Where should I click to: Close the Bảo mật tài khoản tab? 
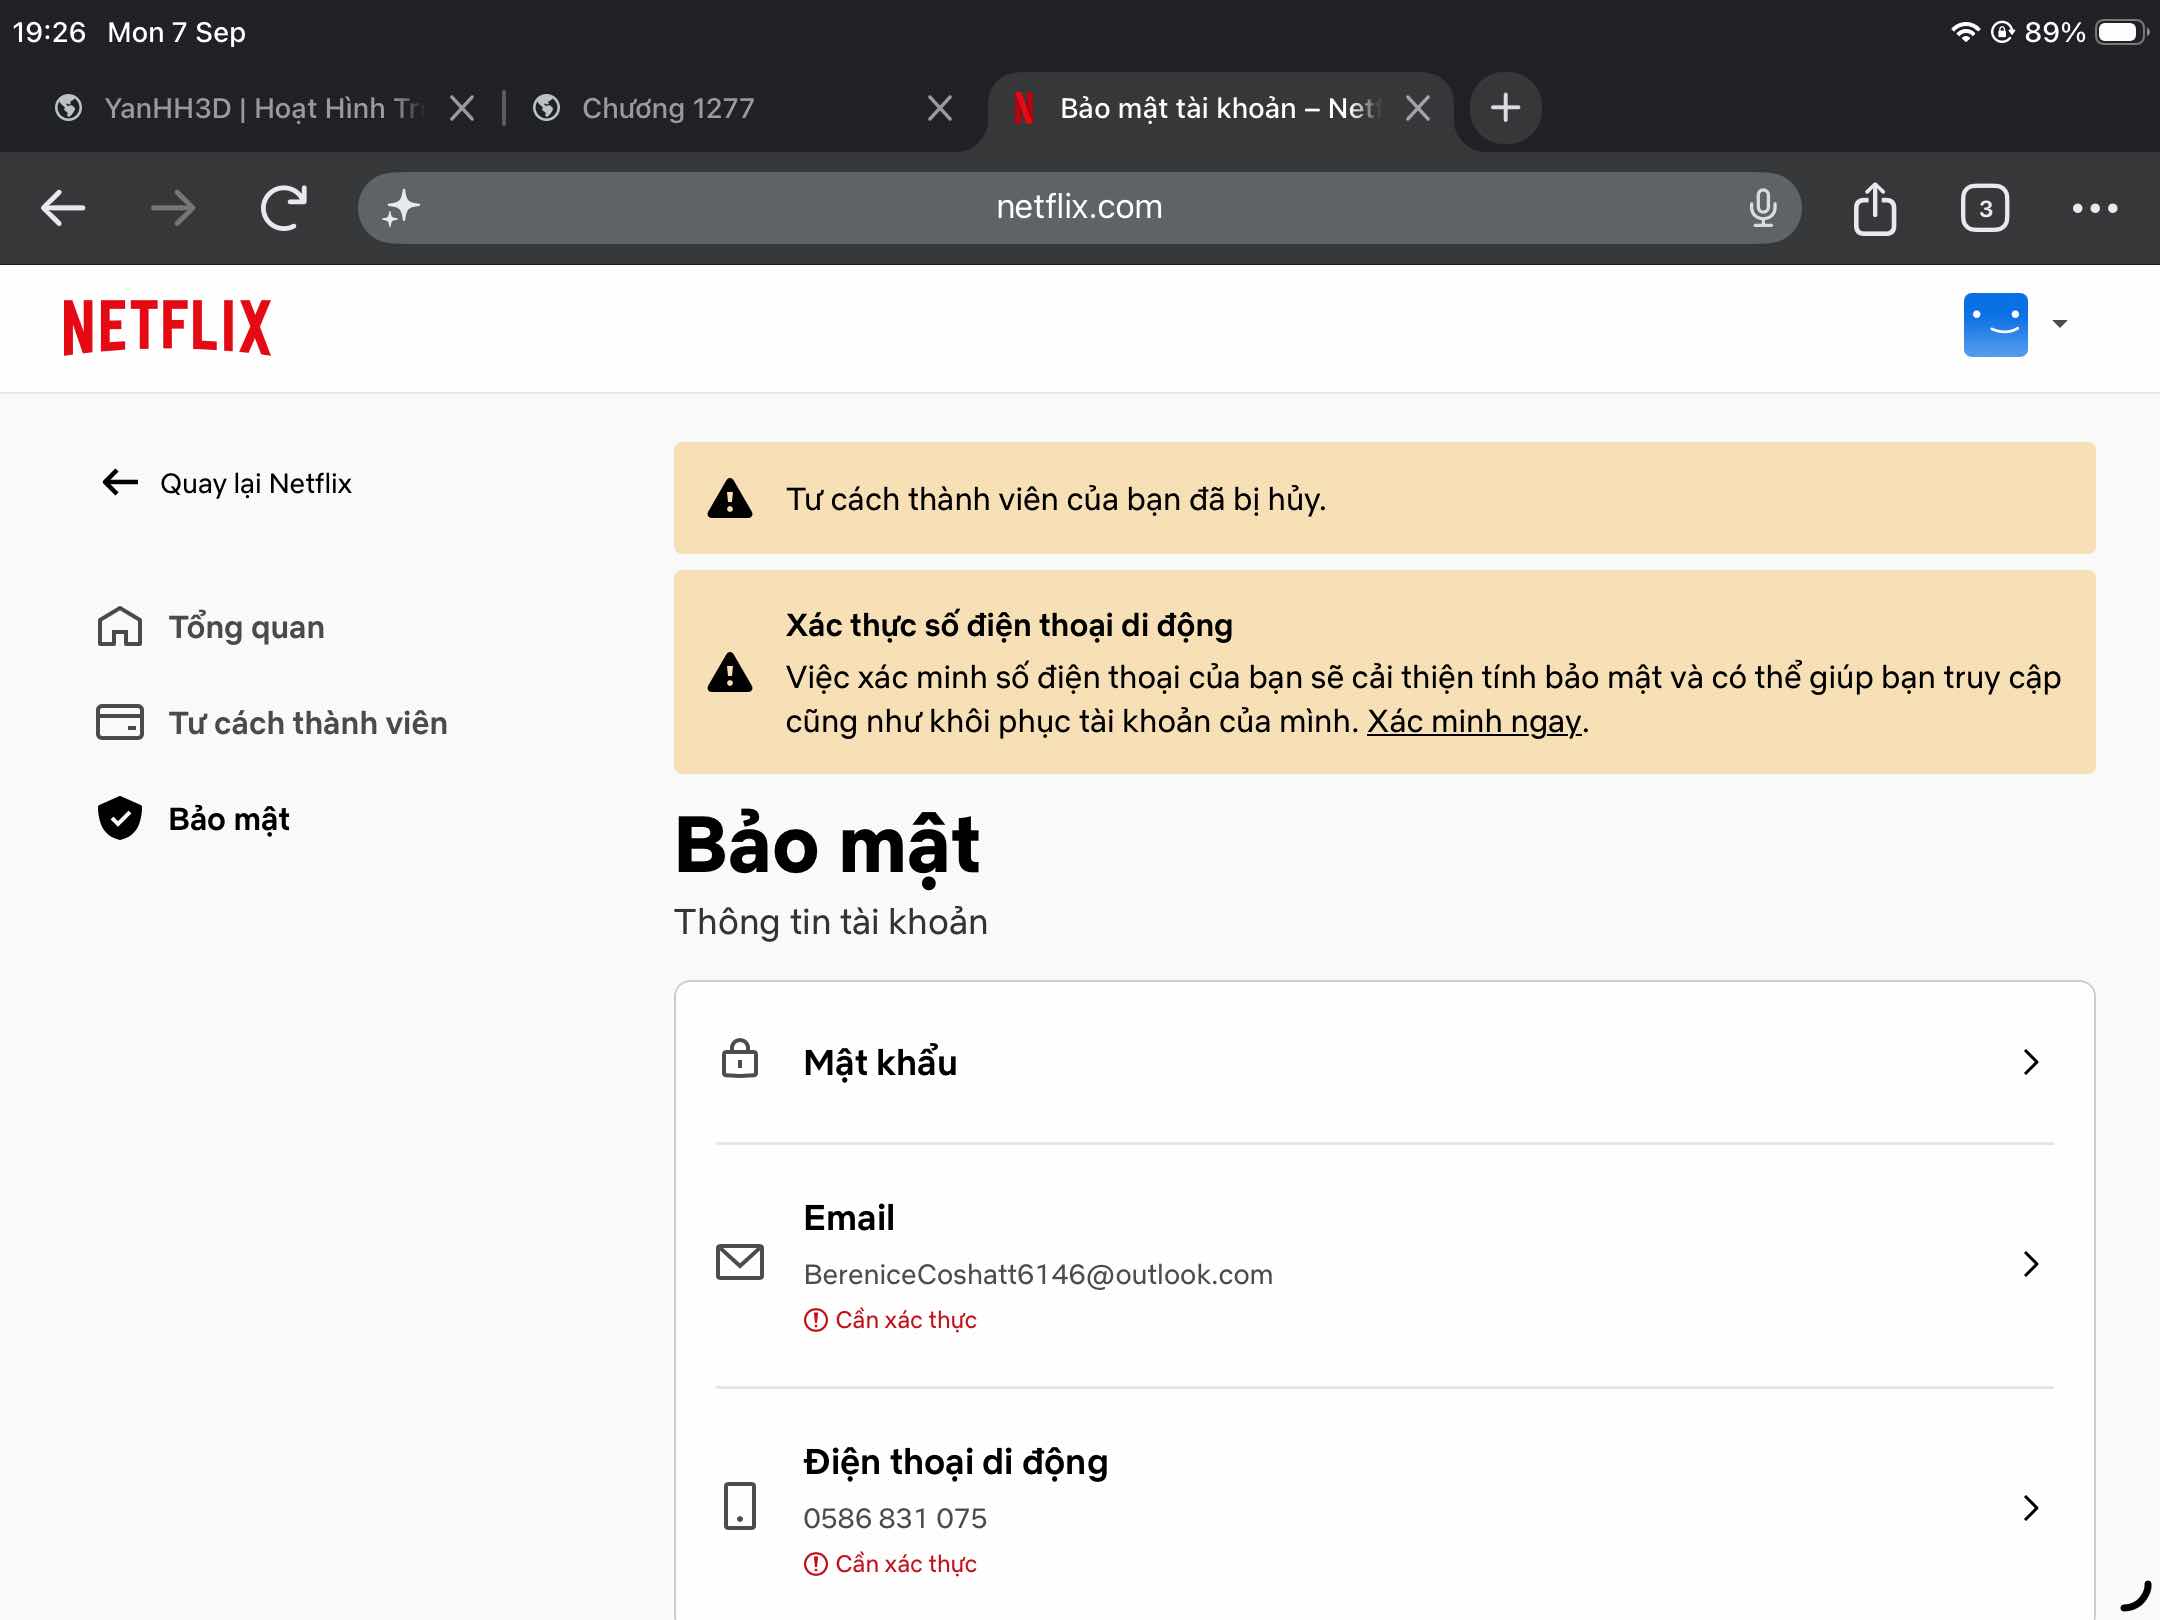point(1418,108)
